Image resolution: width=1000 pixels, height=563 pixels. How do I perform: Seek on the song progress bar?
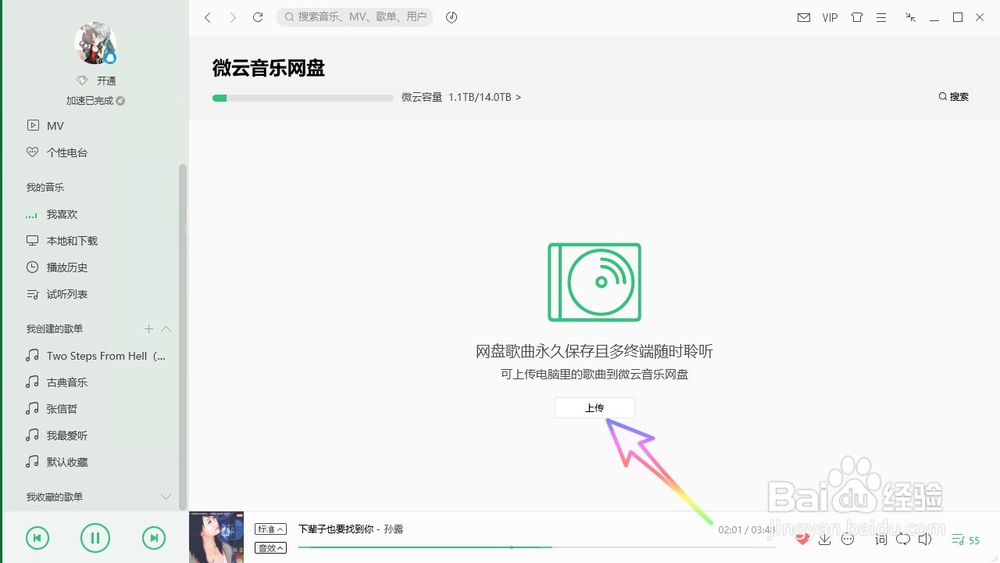pyautogui.click(x=536, y=547)
